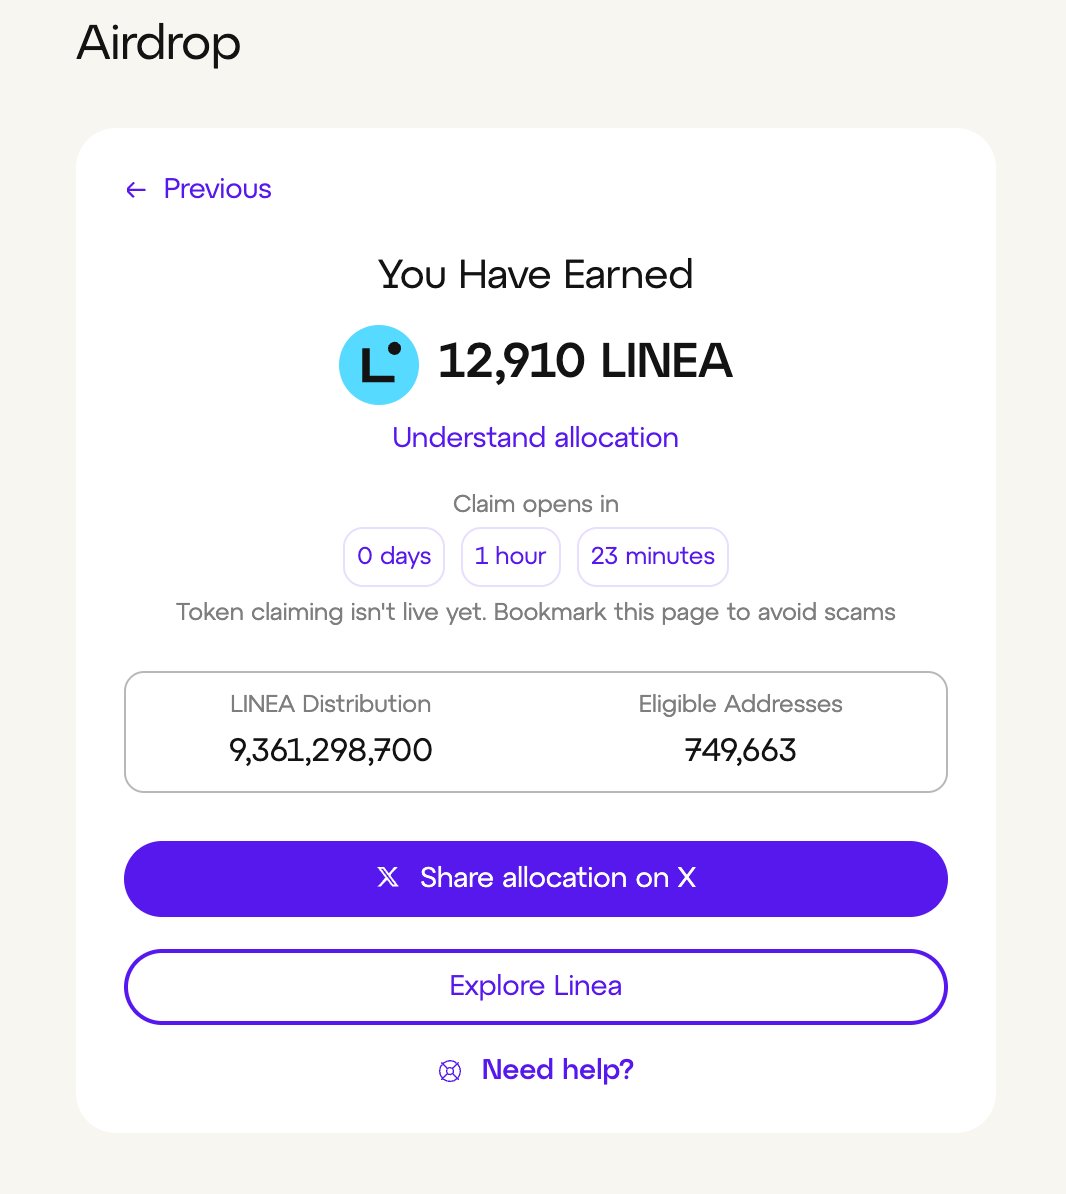Select the 23 minutes countdown pill
The width and height of the screenshot is (1066, 1194).
click(x=653, y=557)
